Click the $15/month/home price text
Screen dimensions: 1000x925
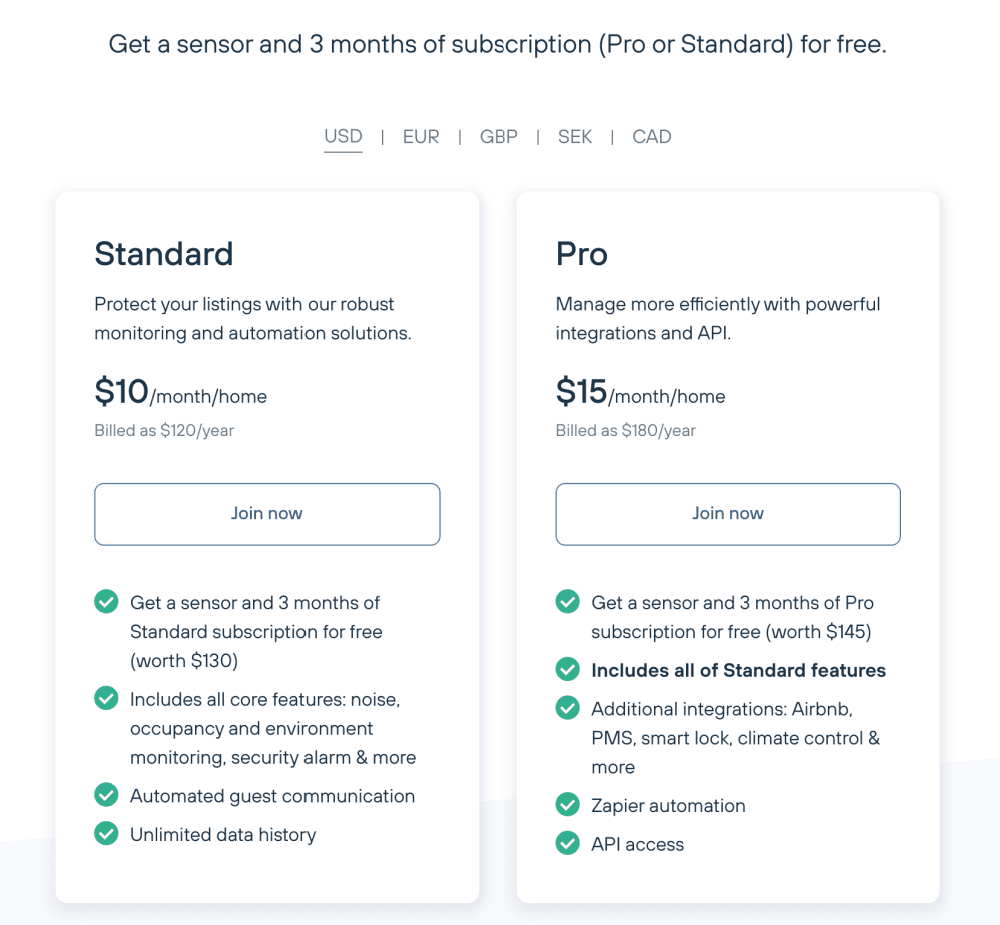coord(640,392)
